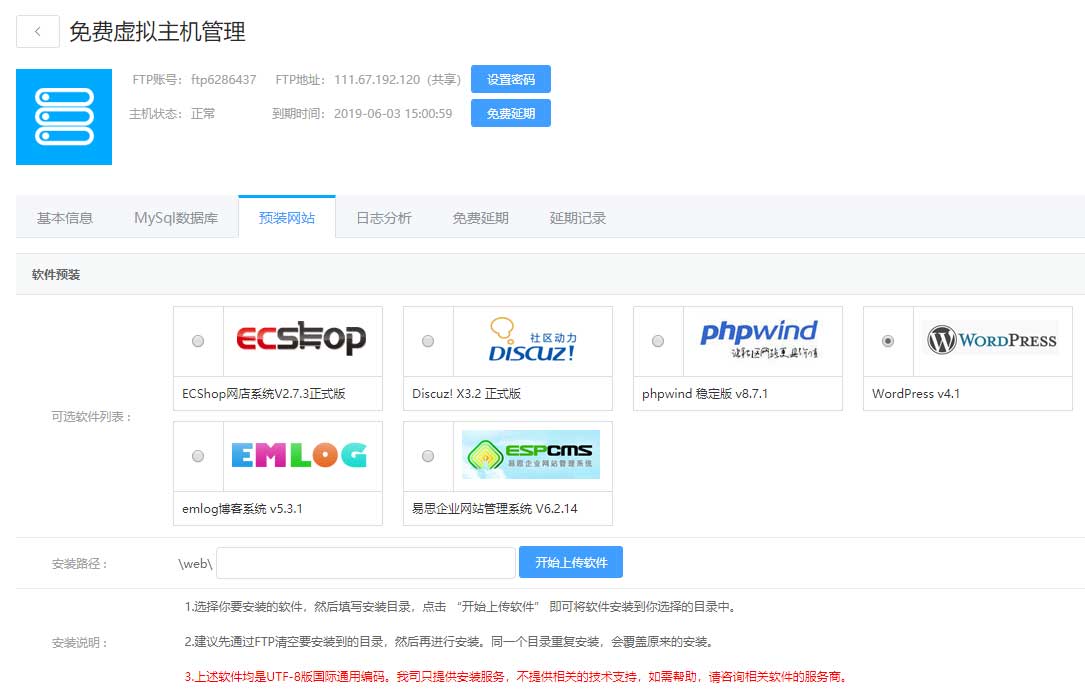
Task: Select the emlog radio button
Action: pyautogui.click(x=198, y=456)
